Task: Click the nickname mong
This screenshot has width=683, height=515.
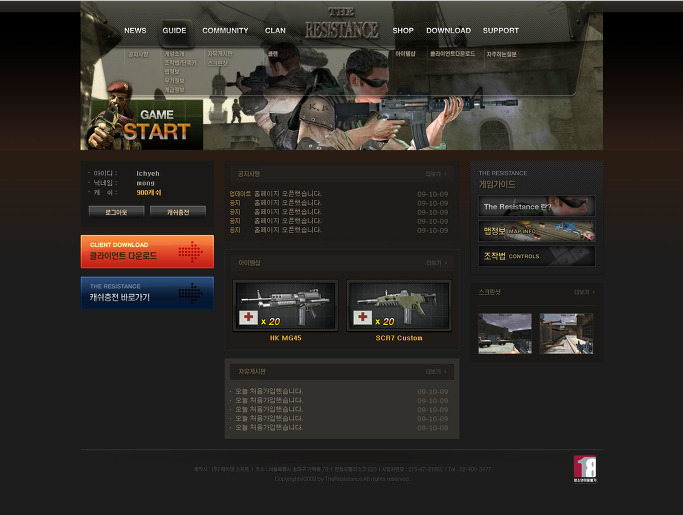Action: tap(145, 183)
